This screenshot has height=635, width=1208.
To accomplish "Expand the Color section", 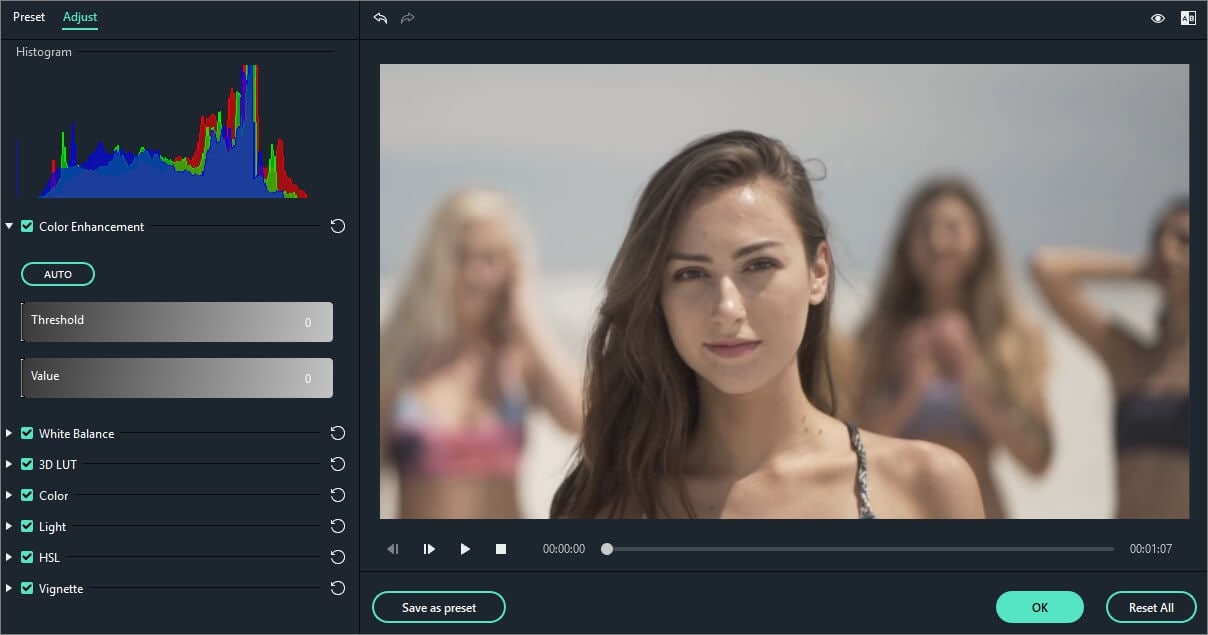I will pyautogui.click(x=9, y=495).
